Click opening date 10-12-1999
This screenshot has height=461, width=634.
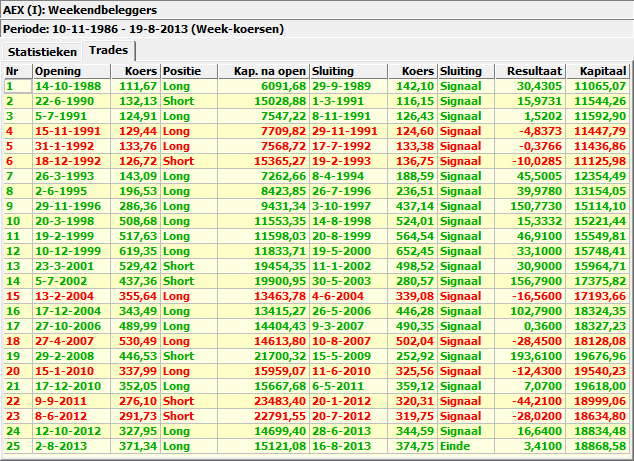pos(68,251)
